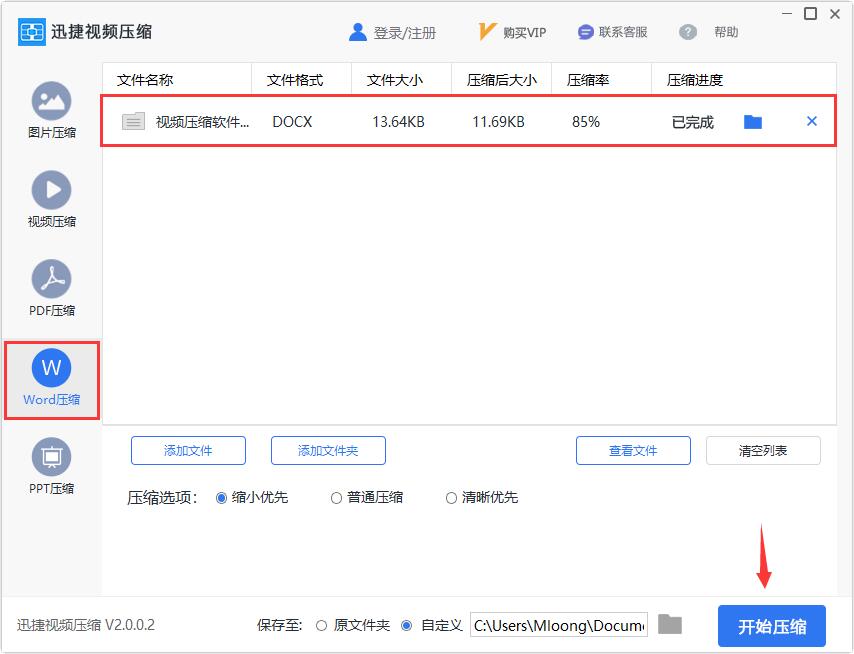
Task: Click the 添加文件 button
Action: 188,451
